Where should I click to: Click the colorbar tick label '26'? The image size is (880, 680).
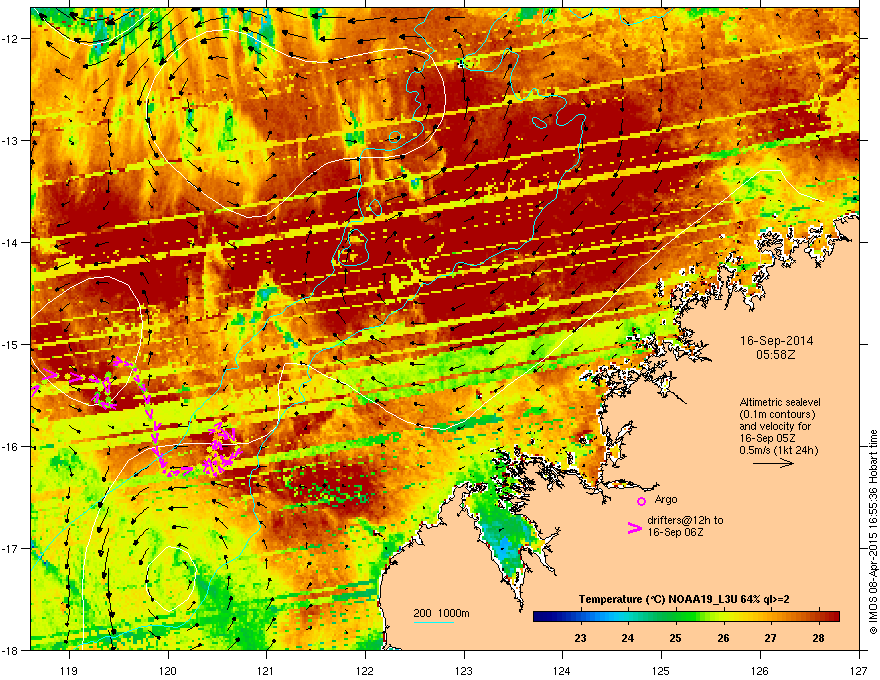pyautogui.click(x=723, y=638)
